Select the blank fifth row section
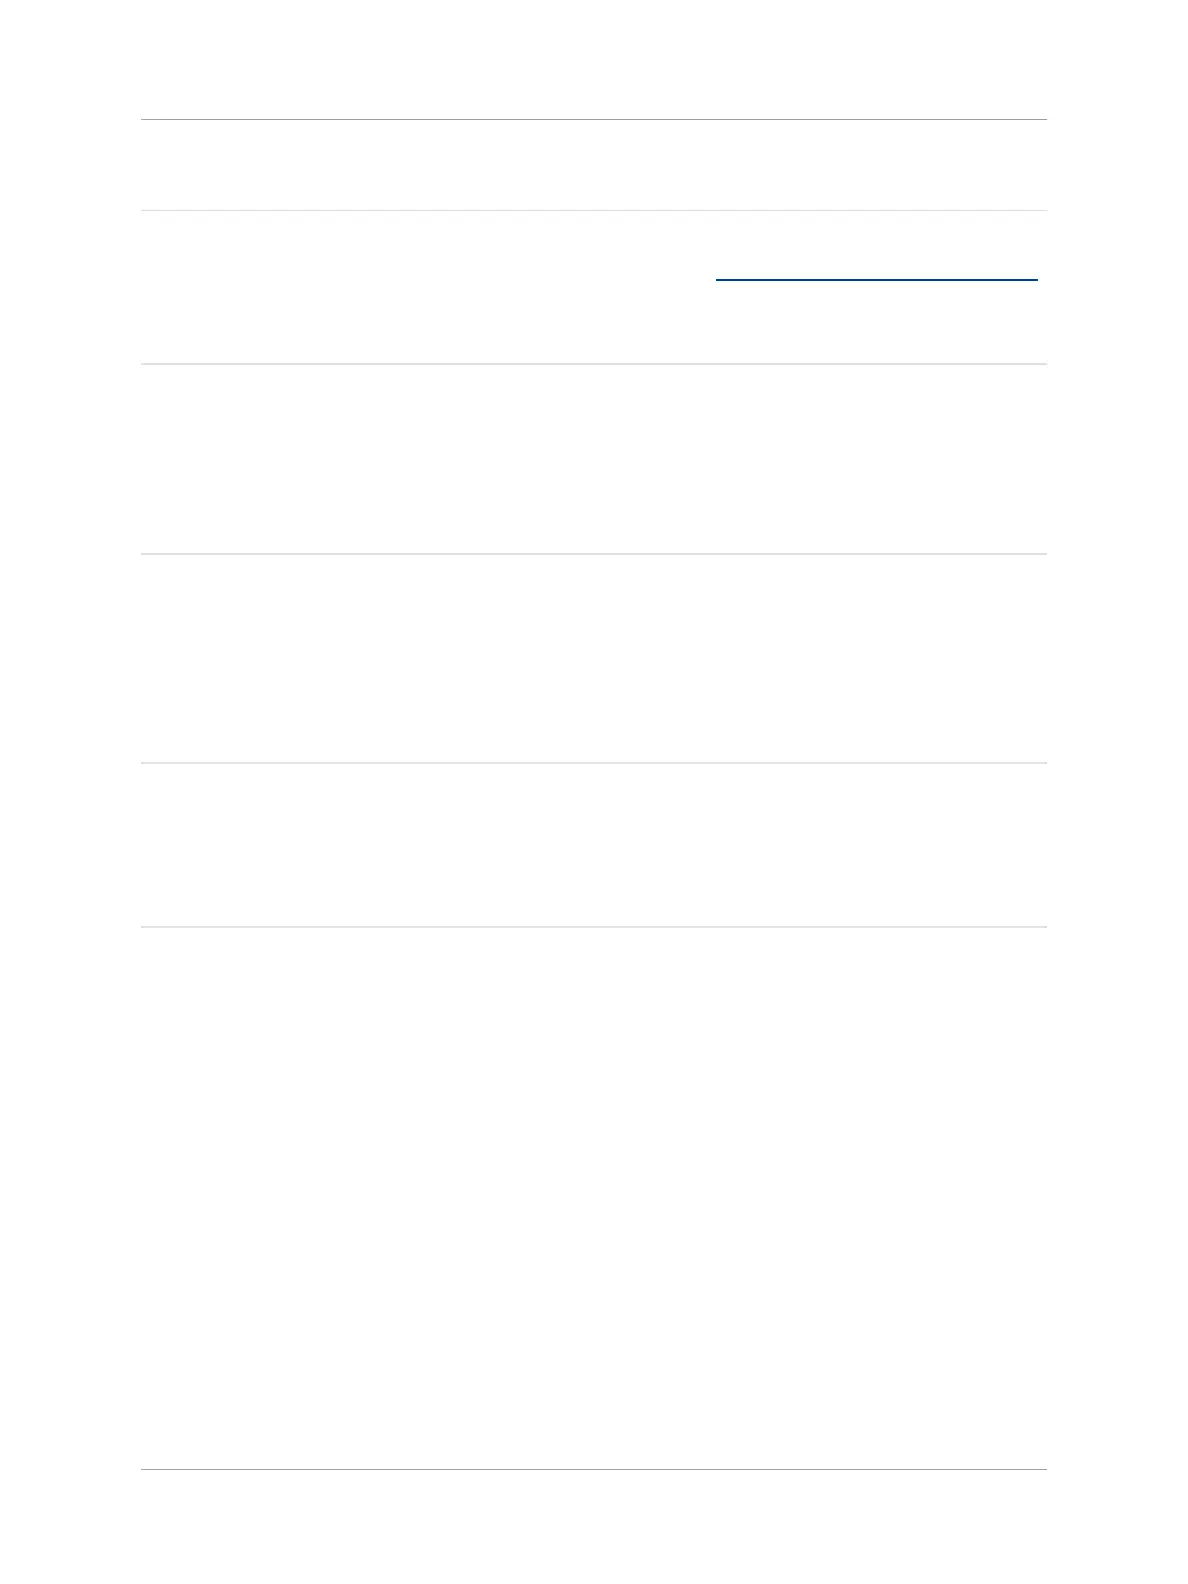 pos(593,845)
